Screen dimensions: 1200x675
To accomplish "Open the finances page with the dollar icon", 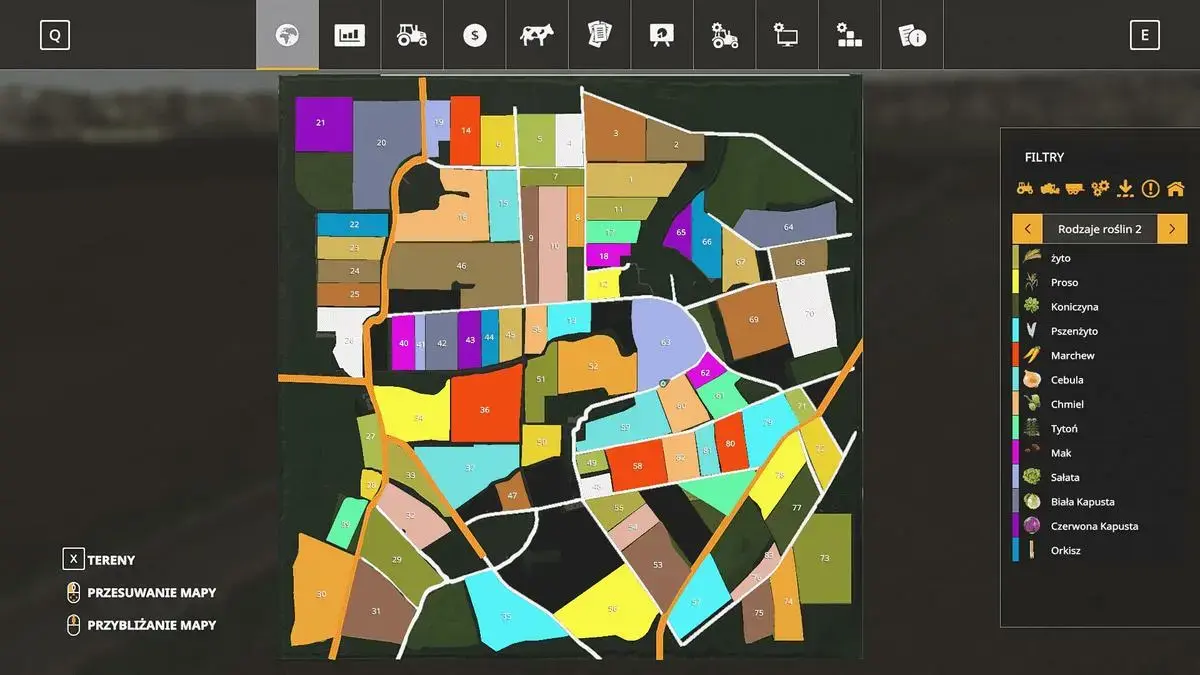I will [475, 35].
